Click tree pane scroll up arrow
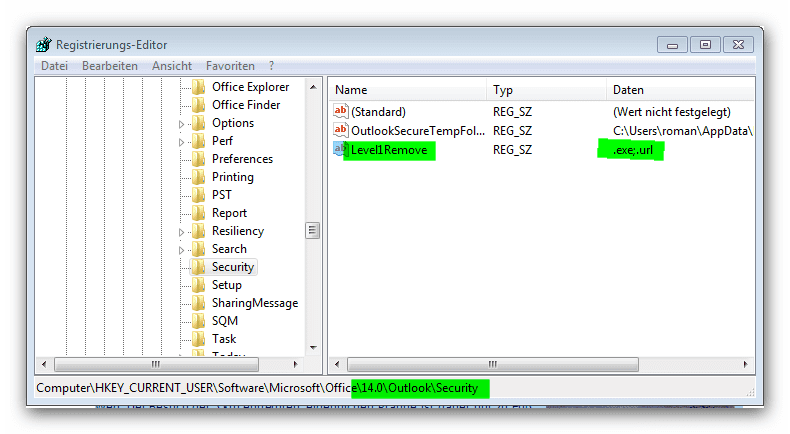 (x=313, y=87)
